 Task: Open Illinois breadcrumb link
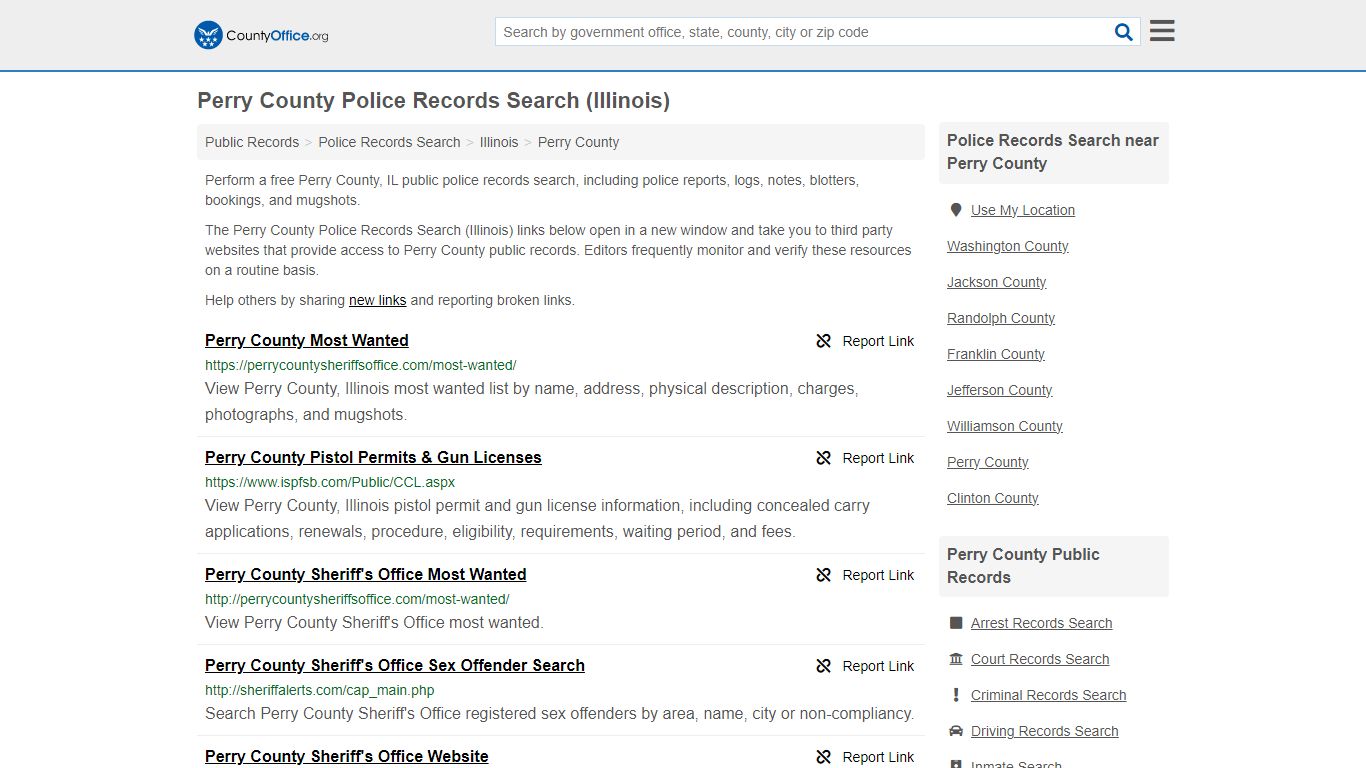coord(499,142)
